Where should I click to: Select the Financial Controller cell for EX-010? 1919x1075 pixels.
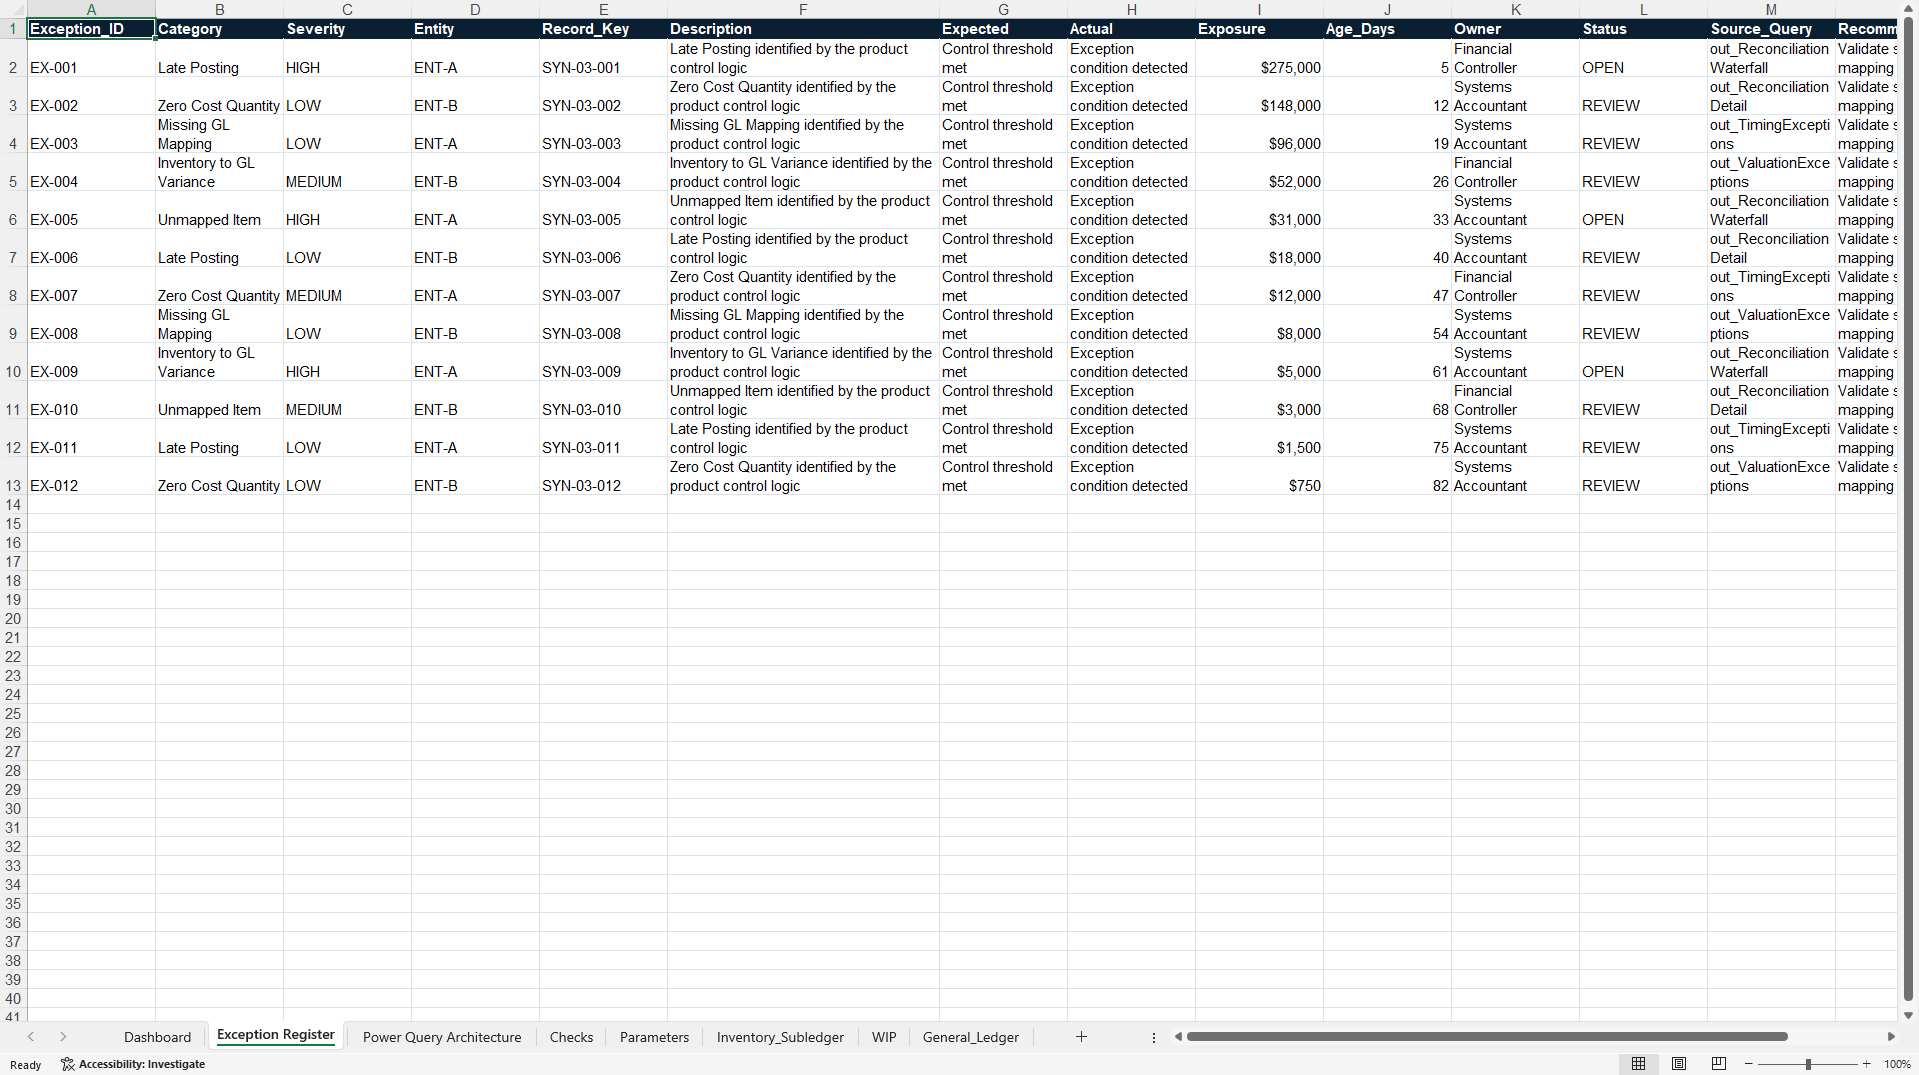tap(1515, 400)
